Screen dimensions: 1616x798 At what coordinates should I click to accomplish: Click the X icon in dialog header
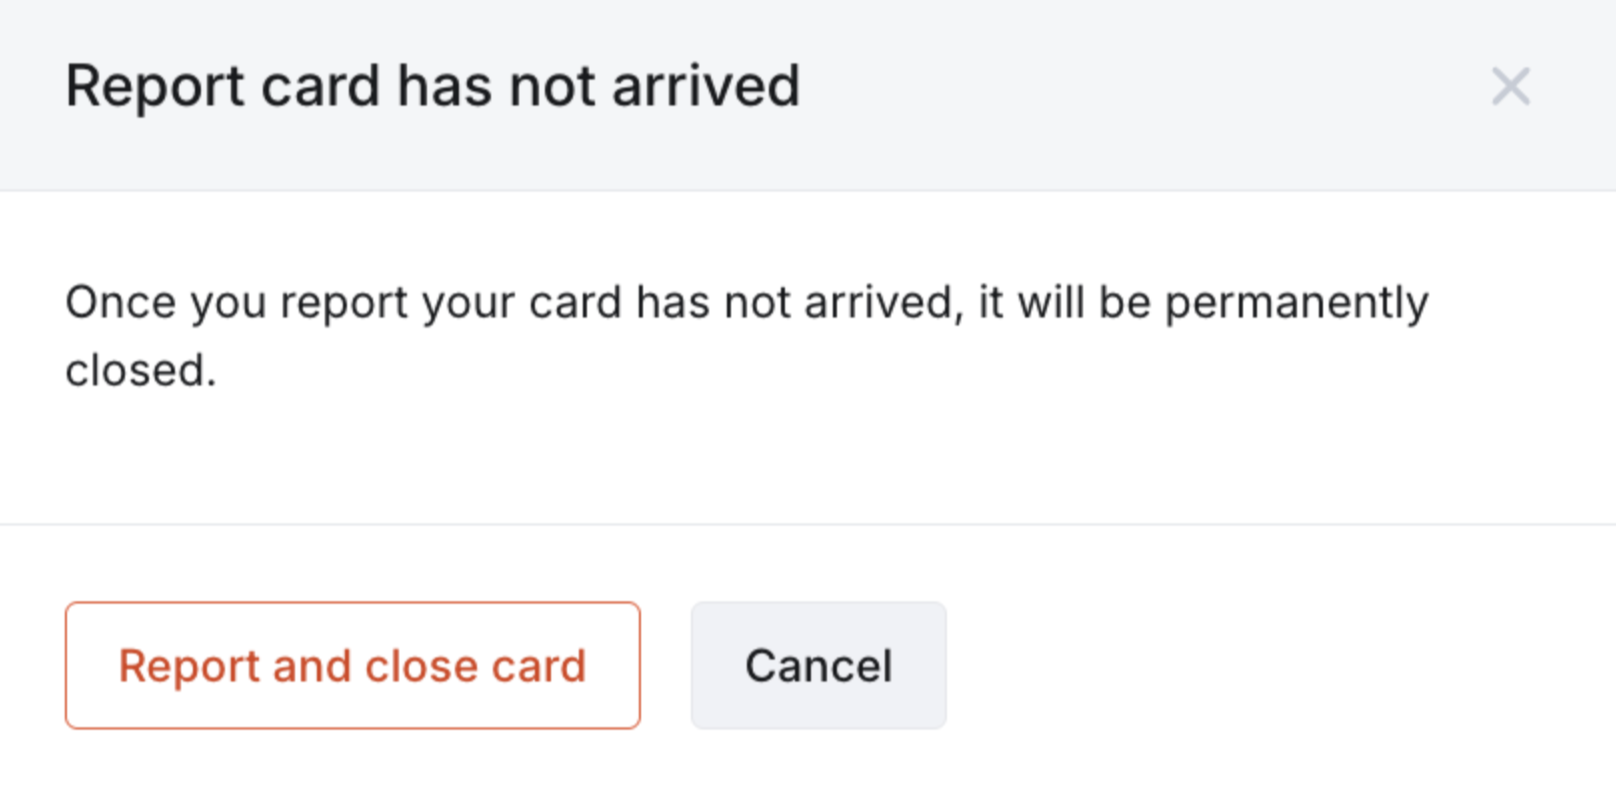(x=1510, y=86)
